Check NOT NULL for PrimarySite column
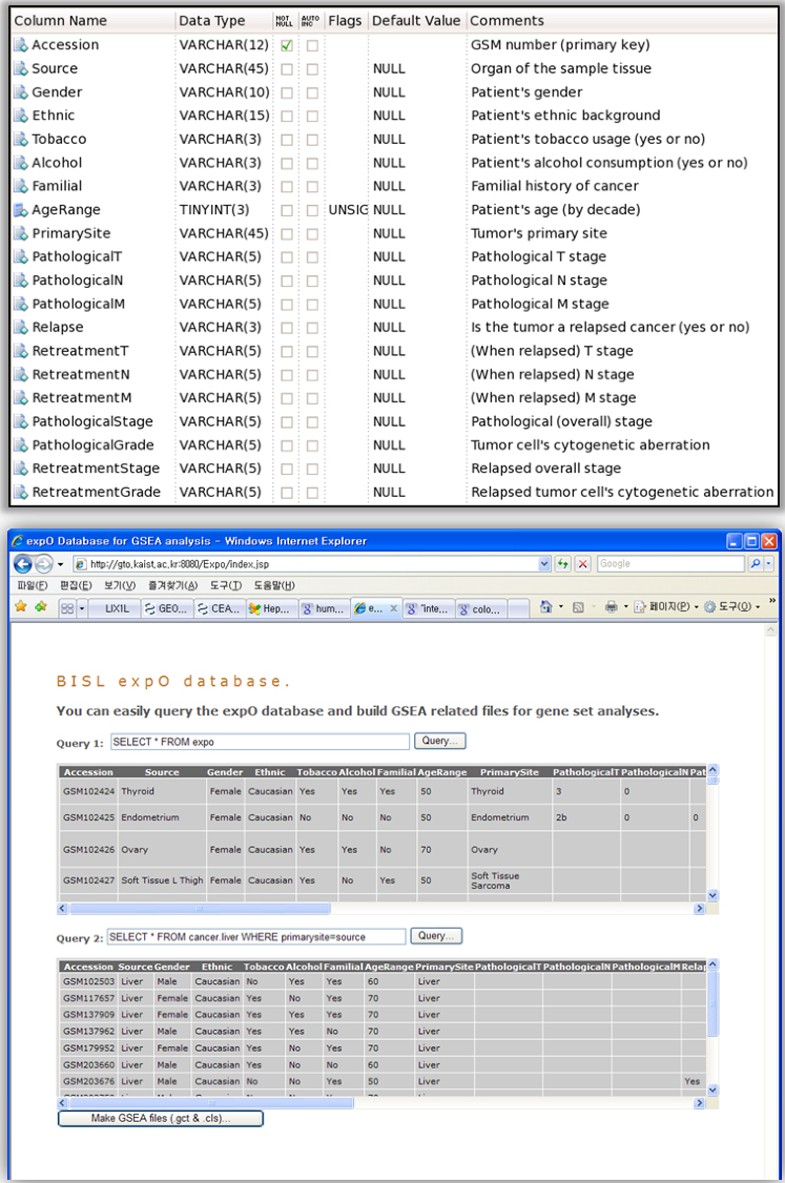785x1183 pixels. tap(287, 234)
